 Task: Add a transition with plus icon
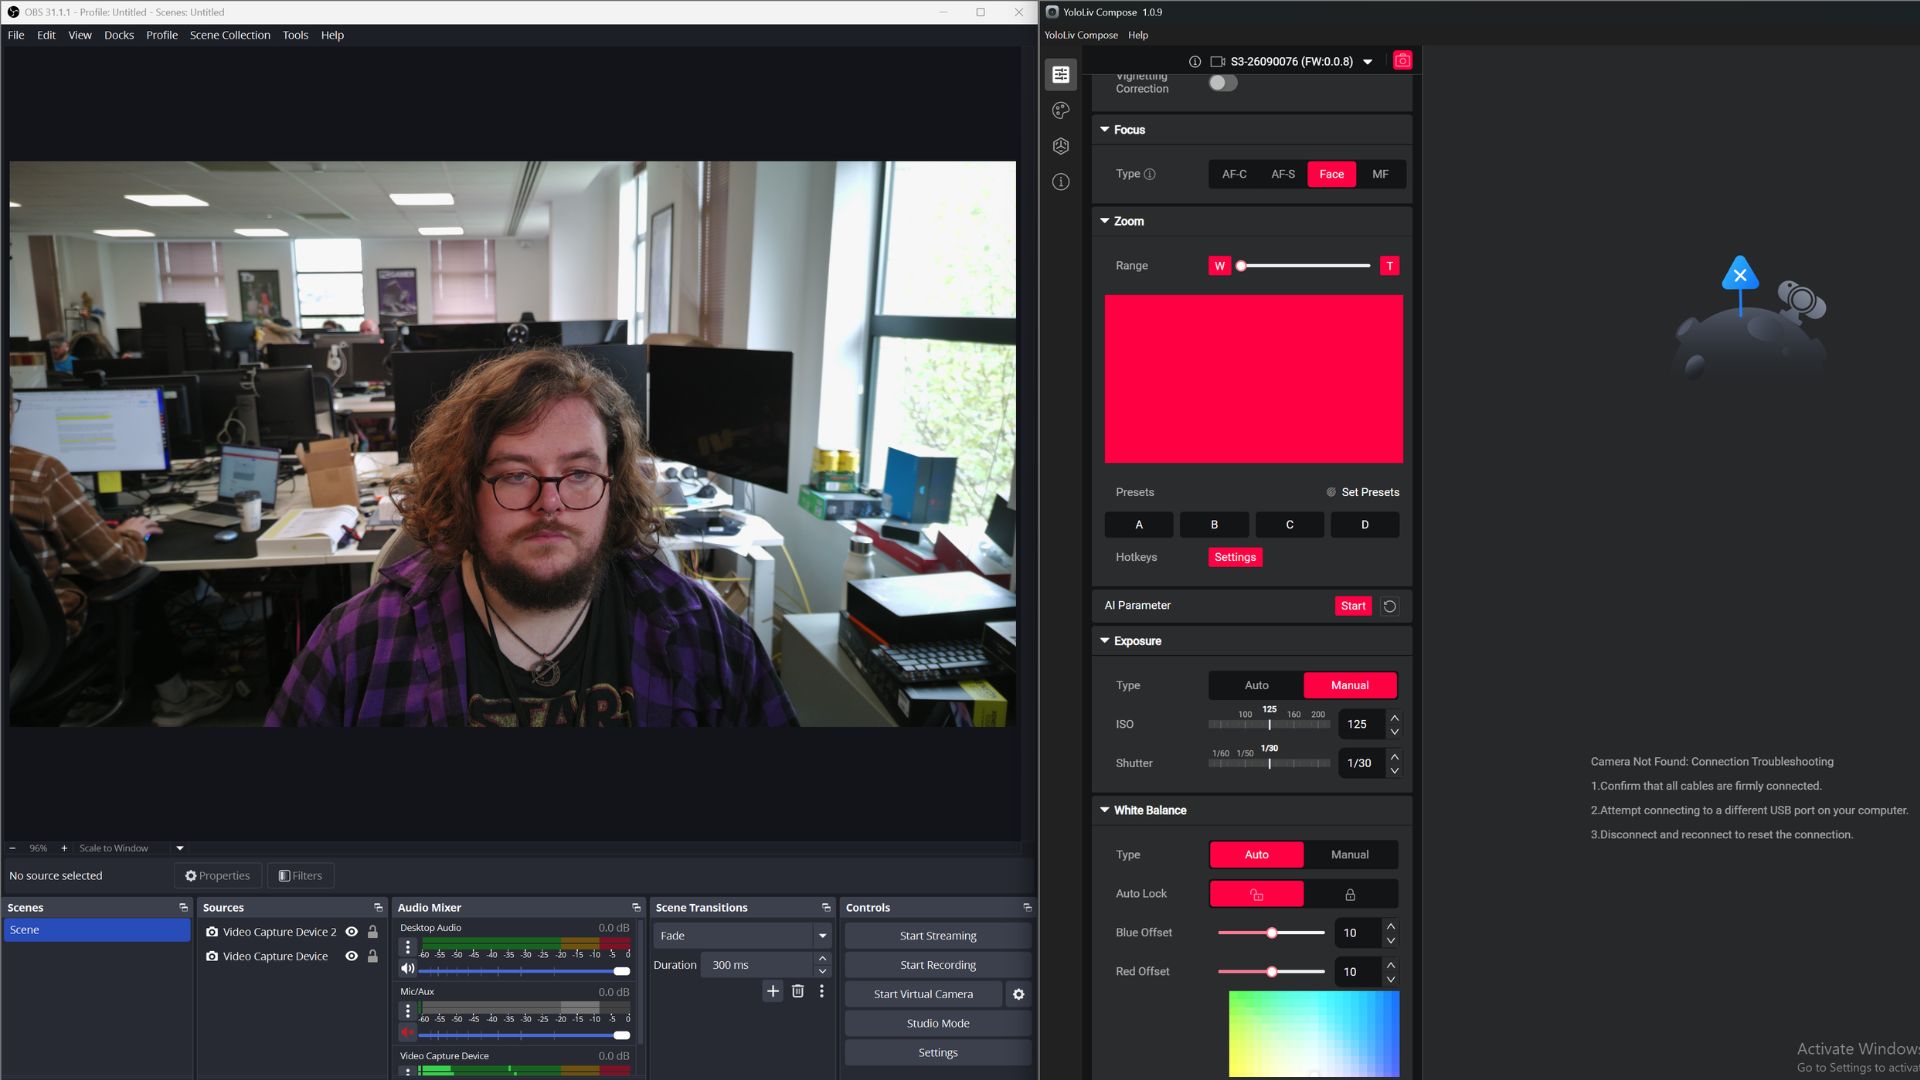click(772, 991)
